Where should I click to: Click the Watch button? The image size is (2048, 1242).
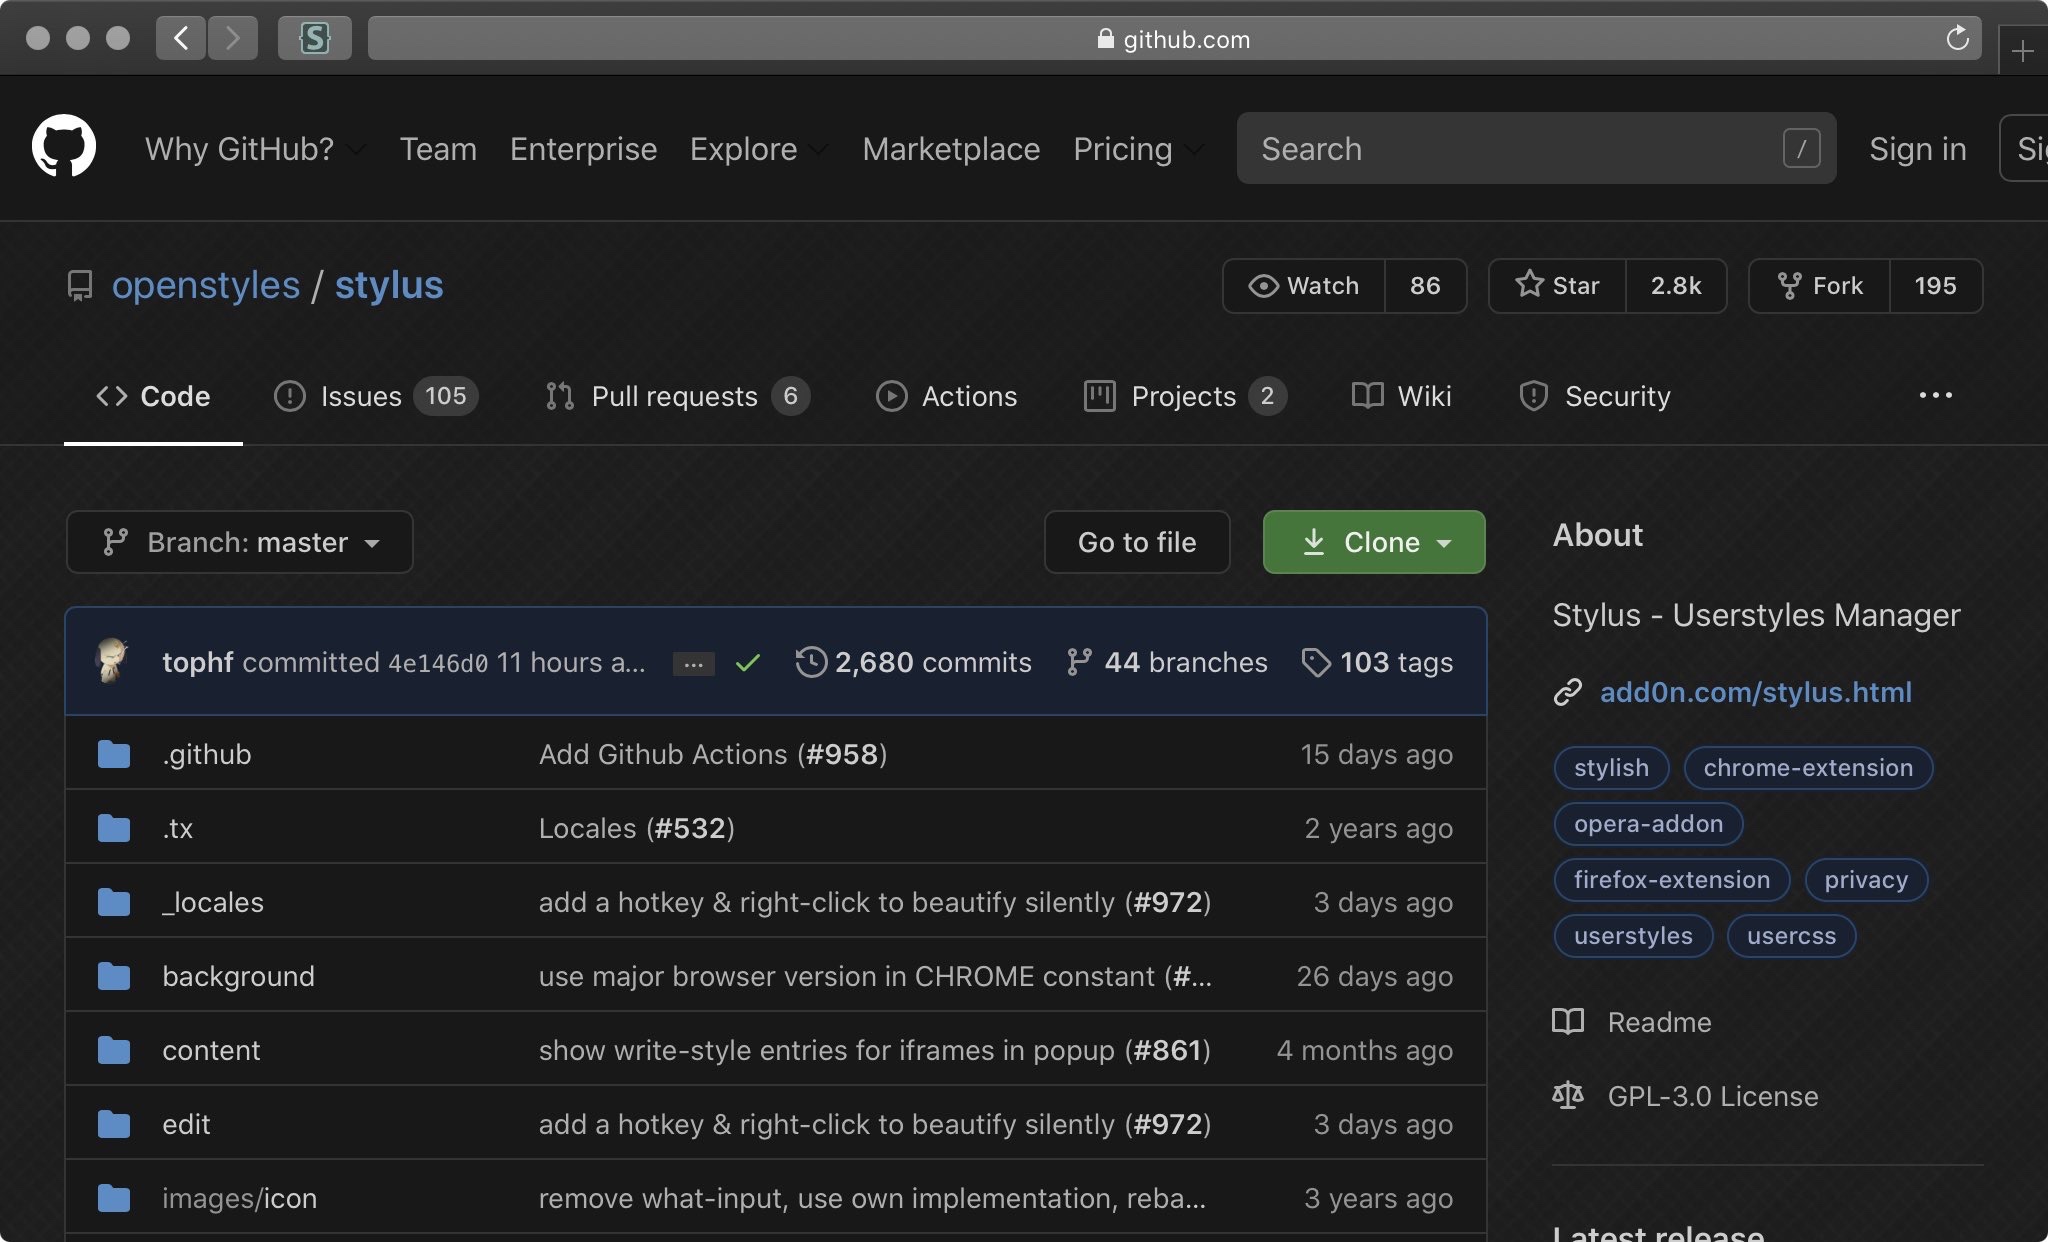click(x=1304, y=286)
